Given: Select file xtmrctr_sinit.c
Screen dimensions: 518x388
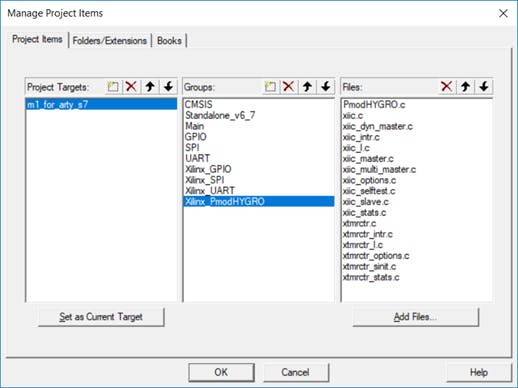Looking at the screenshot, I should (417, 266).
